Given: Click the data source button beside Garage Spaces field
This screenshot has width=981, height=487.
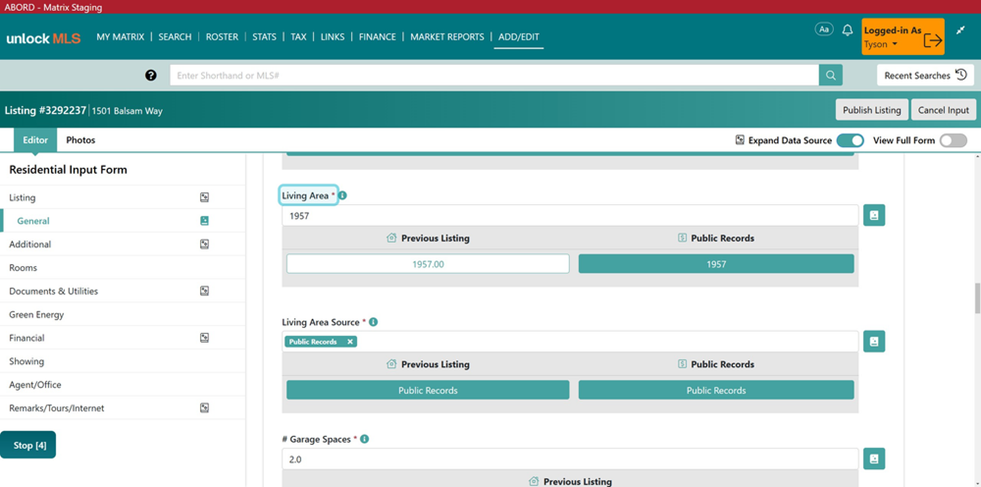Looking at the screenshot, I should [x=874, y=459].
